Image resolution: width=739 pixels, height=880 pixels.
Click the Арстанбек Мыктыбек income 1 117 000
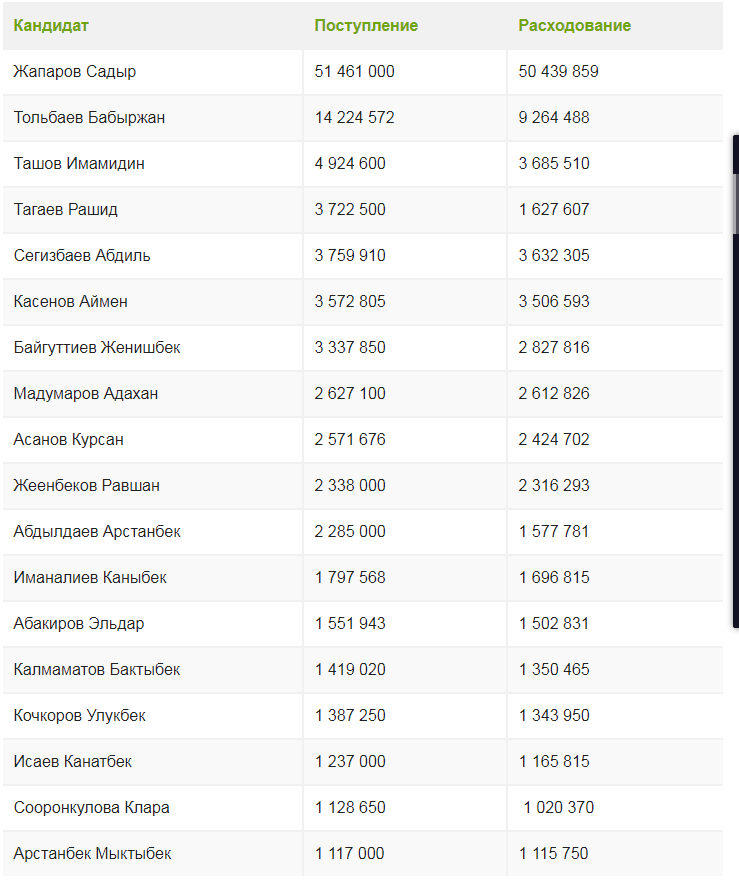(349, 854)
